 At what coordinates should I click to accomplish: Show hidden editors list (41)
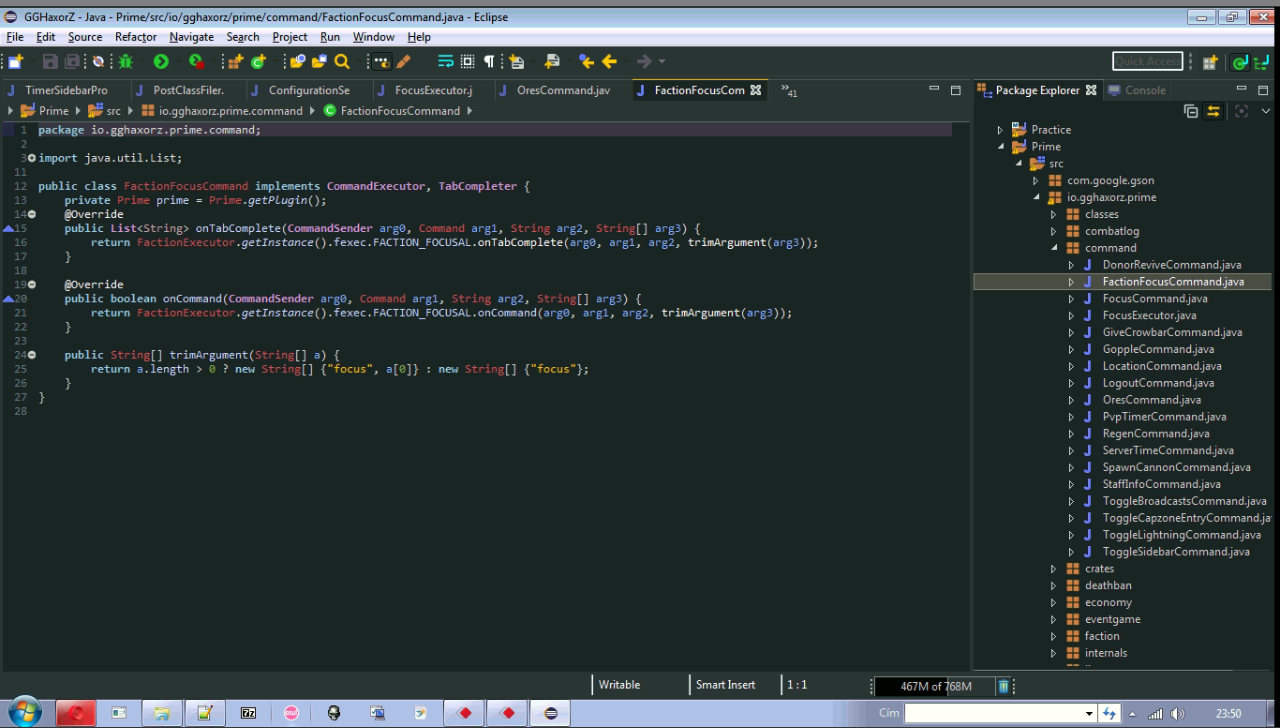tap(789, 90)
